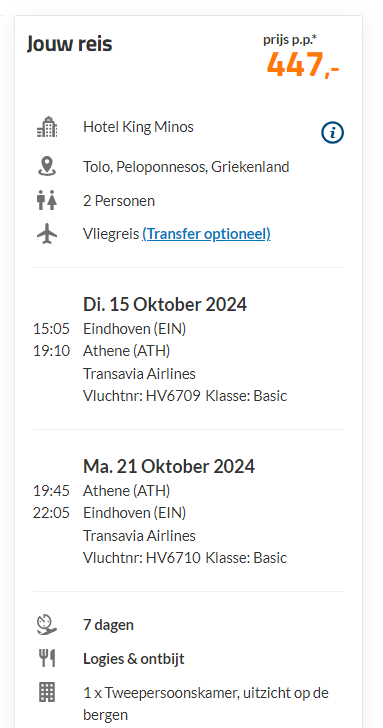Click the two persons icon
Viewport: 383px width, 728px height.
click(47, 200)
